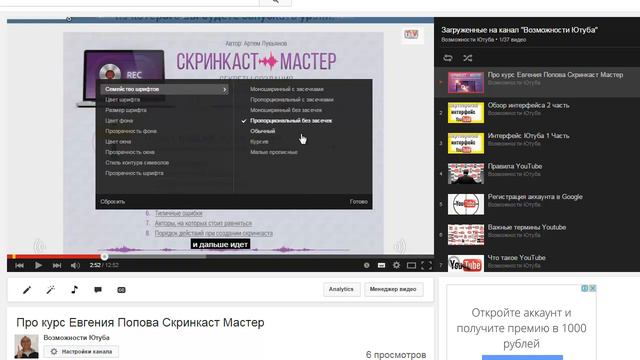Screen dimensions: 640x360
Task: Open playlist video Интерфейс Ютуба 1 Часть
Action: (537, 143)
